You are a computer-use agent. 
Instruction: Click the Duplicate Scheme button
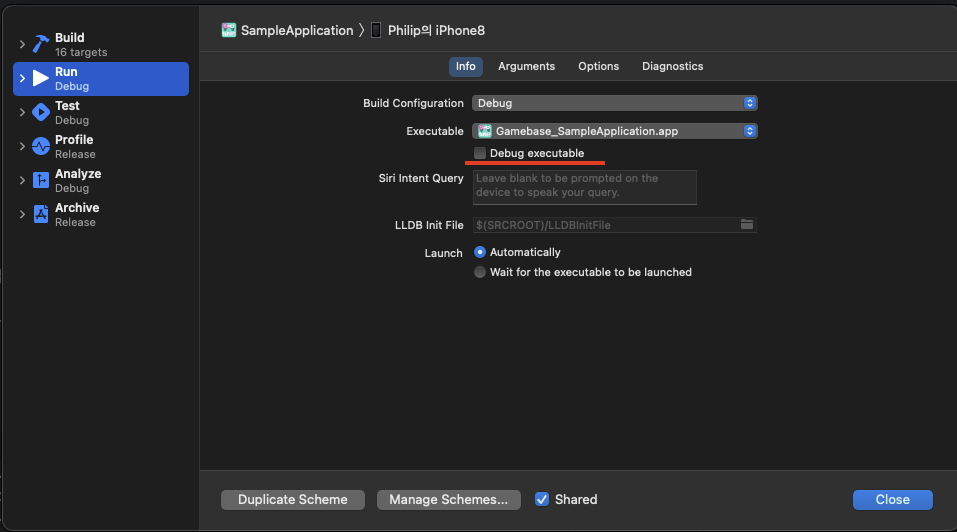click(x=292, y=500)
